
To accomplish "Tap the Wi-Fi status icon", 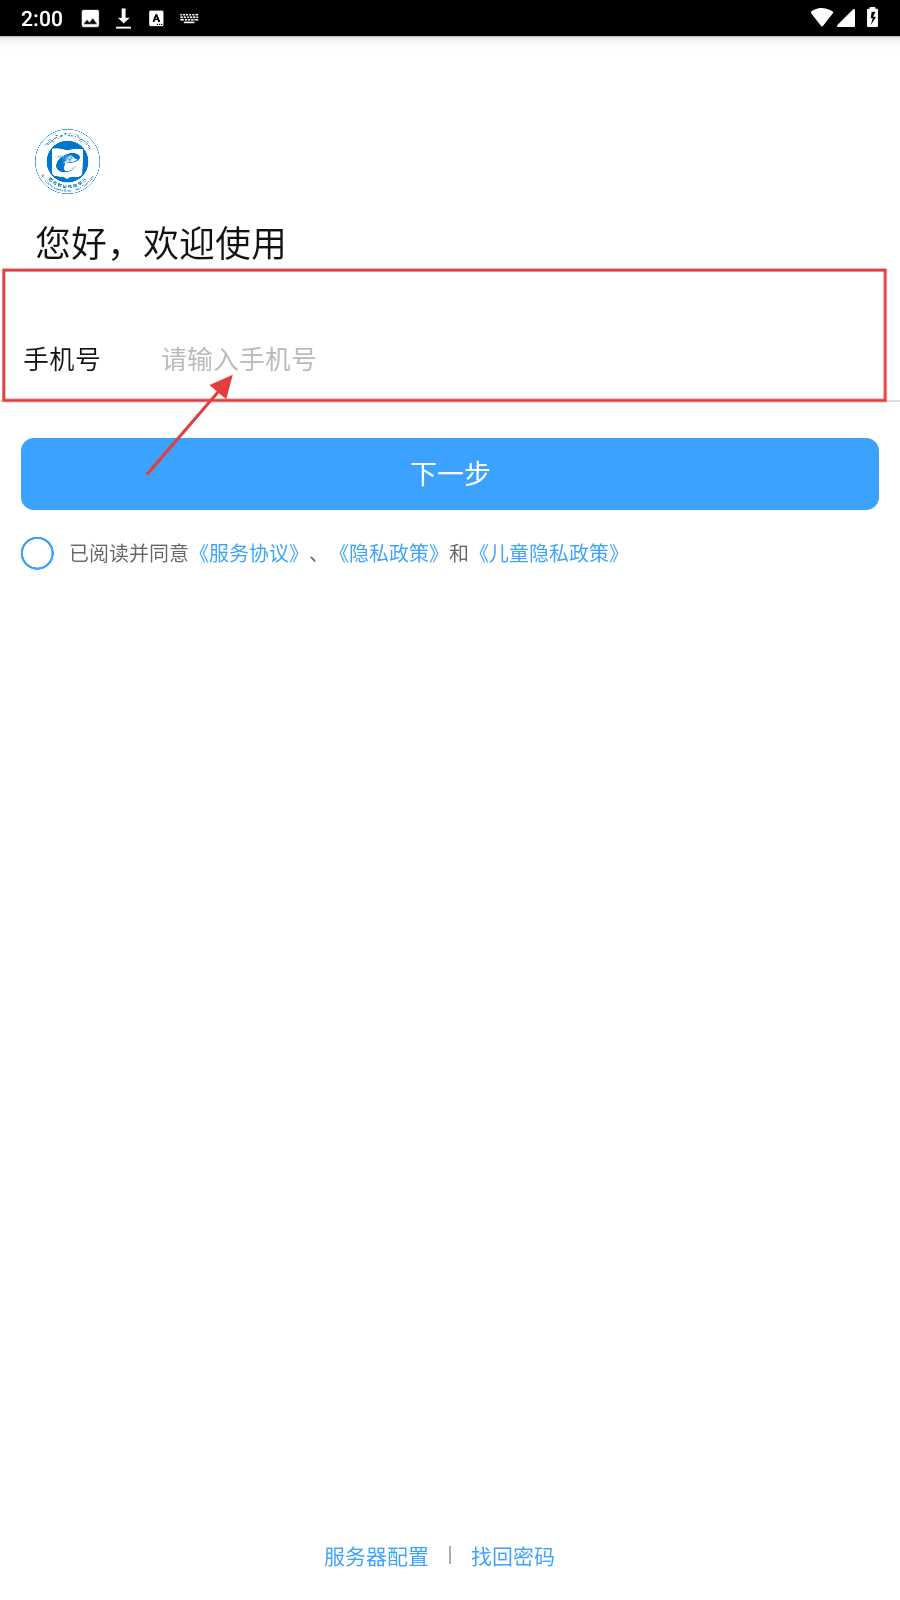I will pyautogui.click(x=821, y=17).
